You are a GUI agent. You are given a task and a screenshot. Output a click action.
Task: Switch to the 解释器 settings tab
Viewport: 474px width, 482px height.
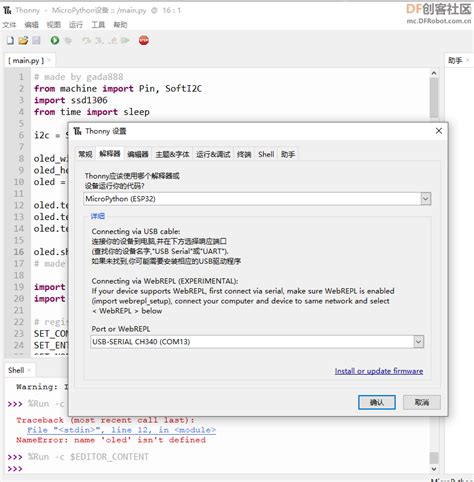click(110, 154)
